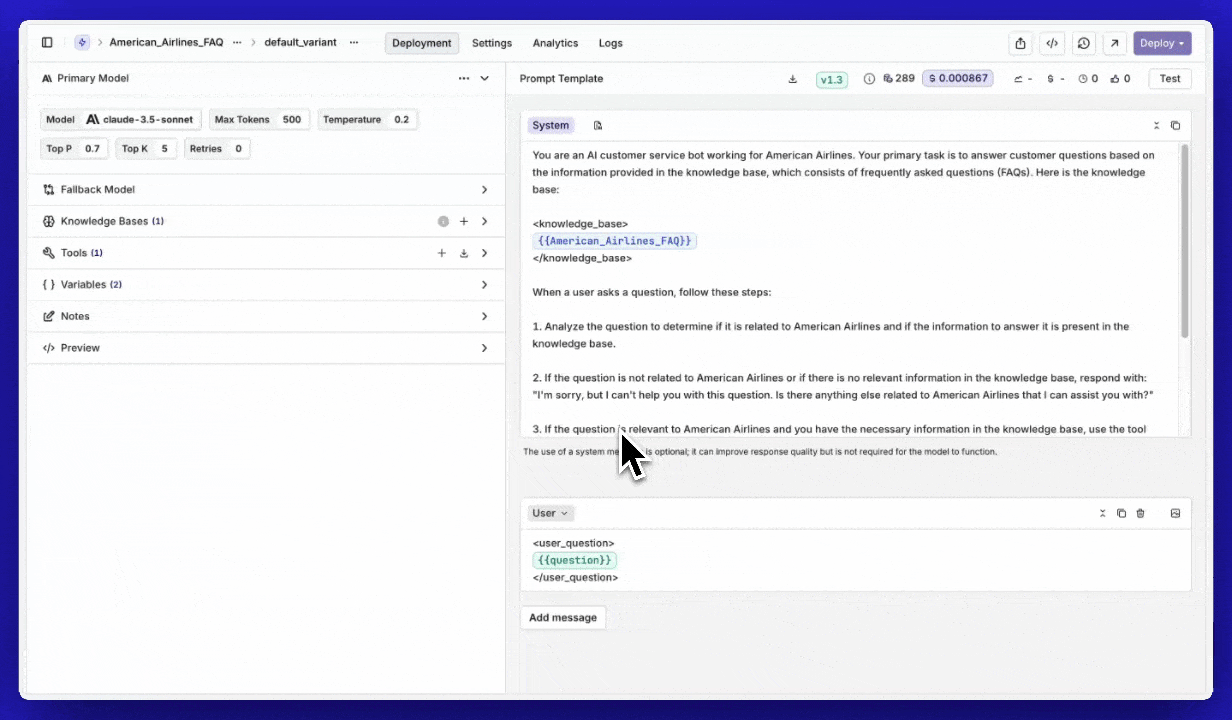
Task: Delete the User message with trash icon
Action: [1140, 513]
